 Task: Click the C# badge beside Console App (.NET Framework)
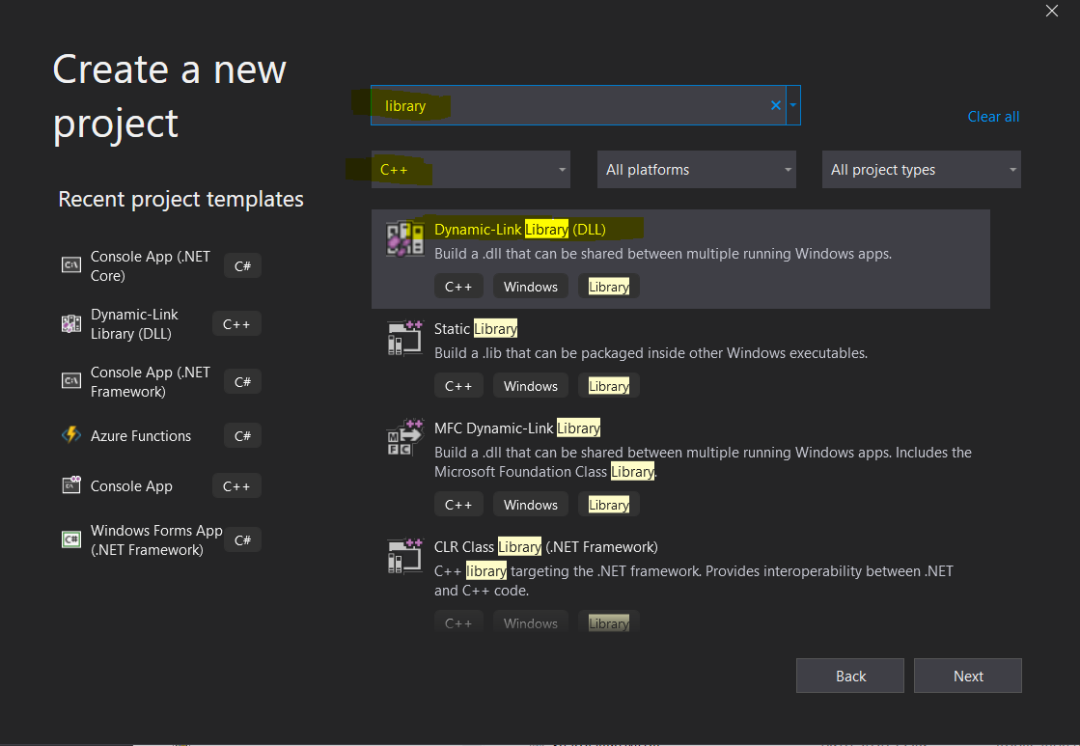242,382
